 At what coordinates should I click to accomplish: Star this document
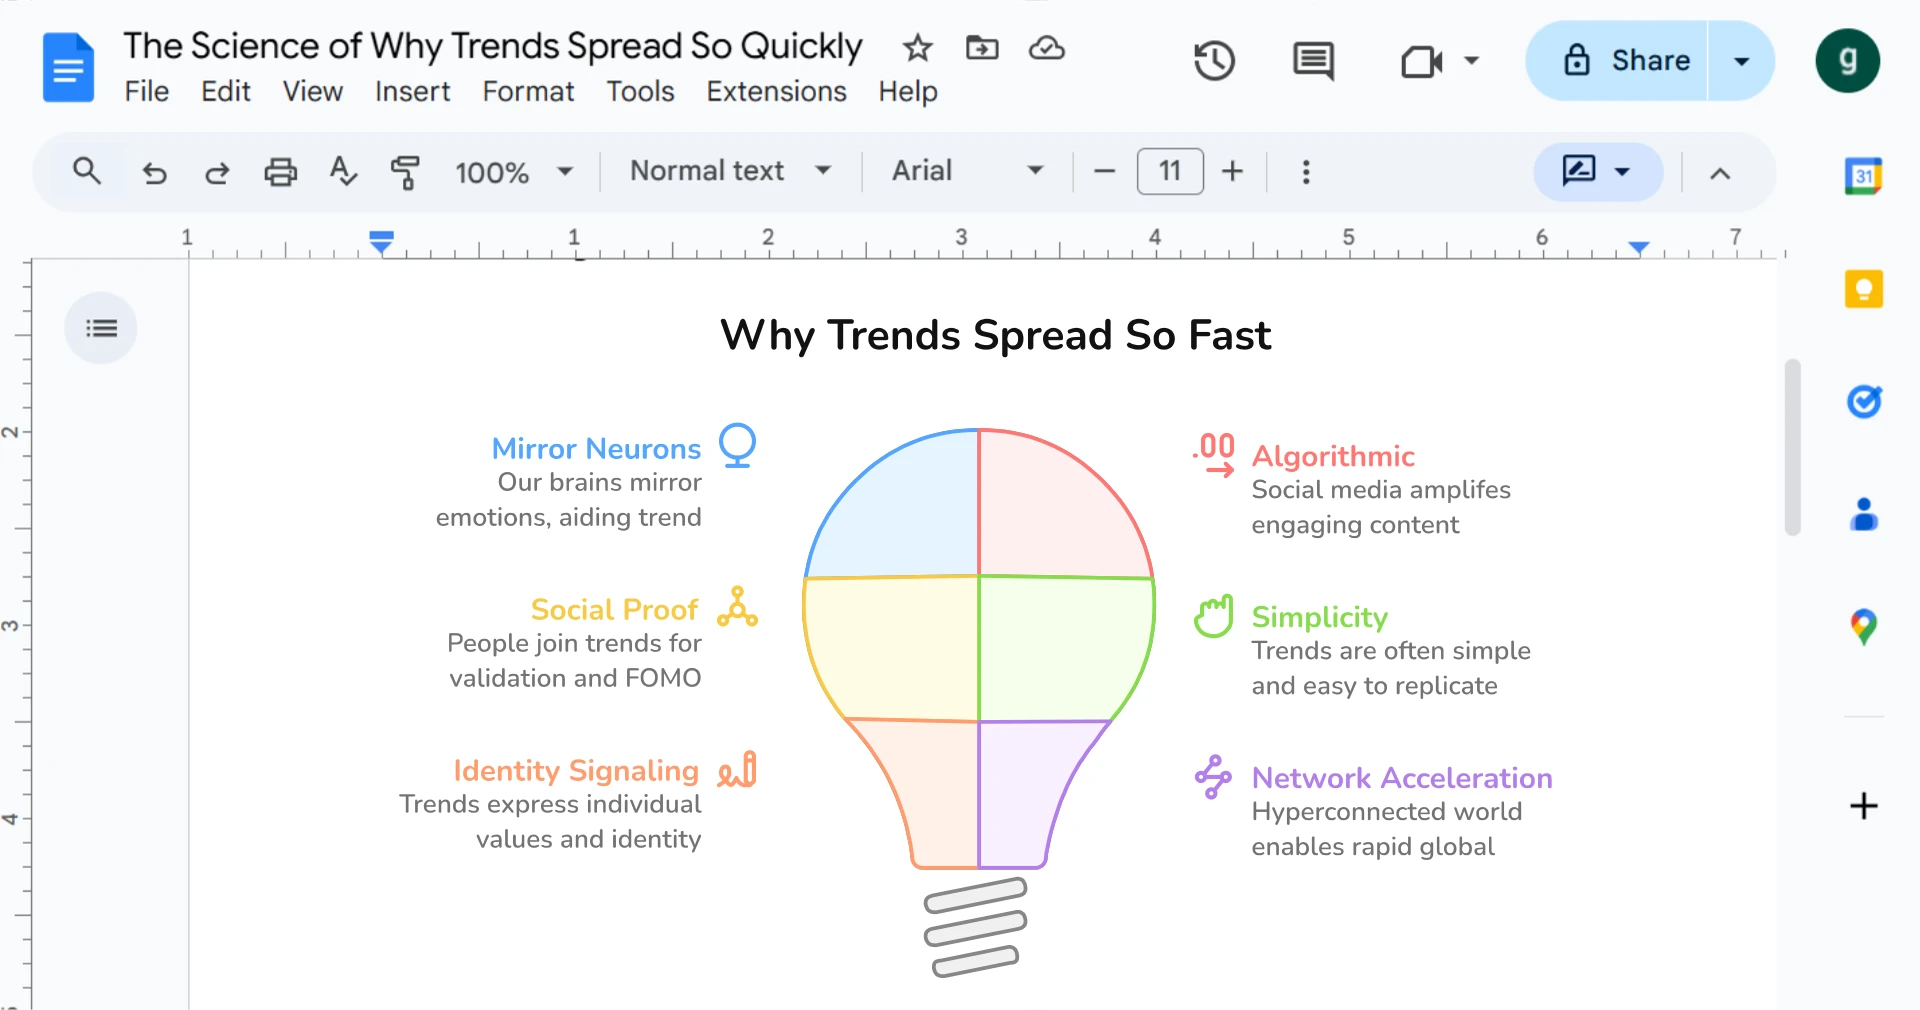click(916, 48)
